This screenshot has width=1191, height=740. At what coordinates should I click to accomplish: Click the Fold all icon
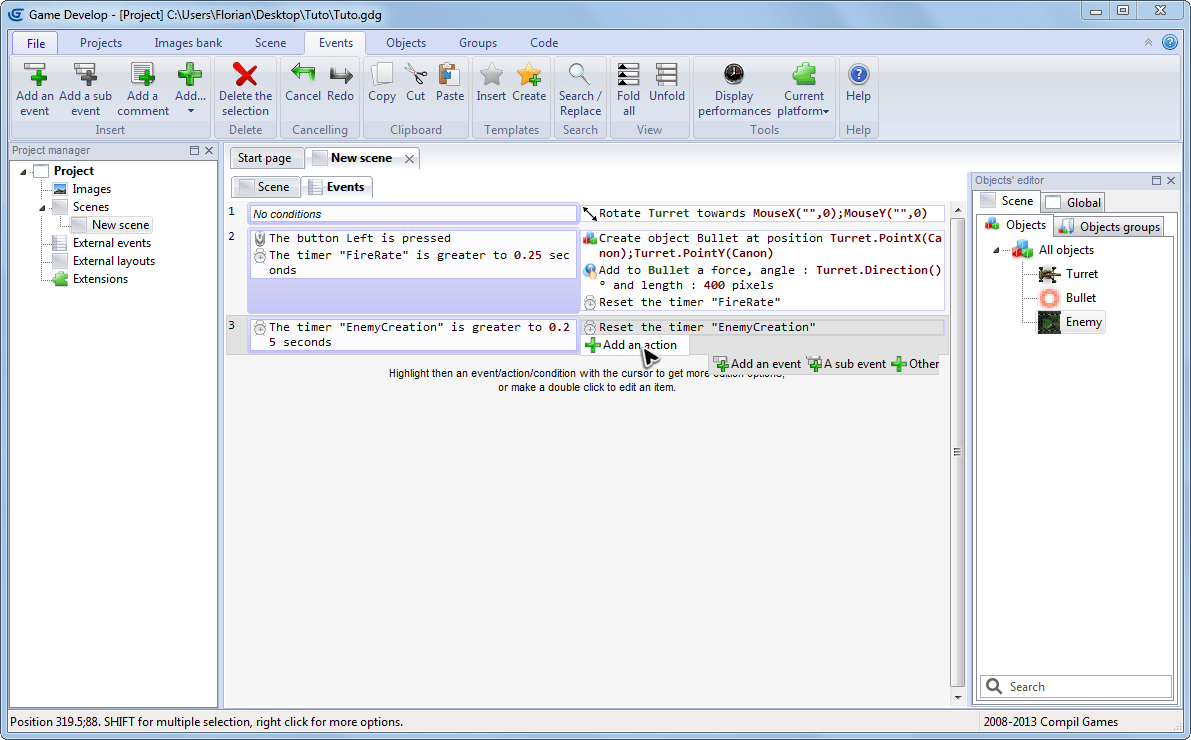(x=628, y=76)
